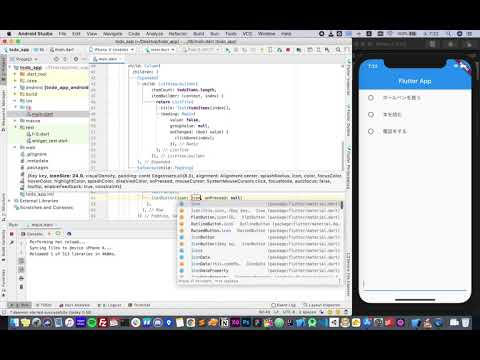Choose RaisedButton.icon from autocomplete list
Image resolution: width=480 pixels, height=360 pixels.
pyautogui.click(x=259, y=231)
